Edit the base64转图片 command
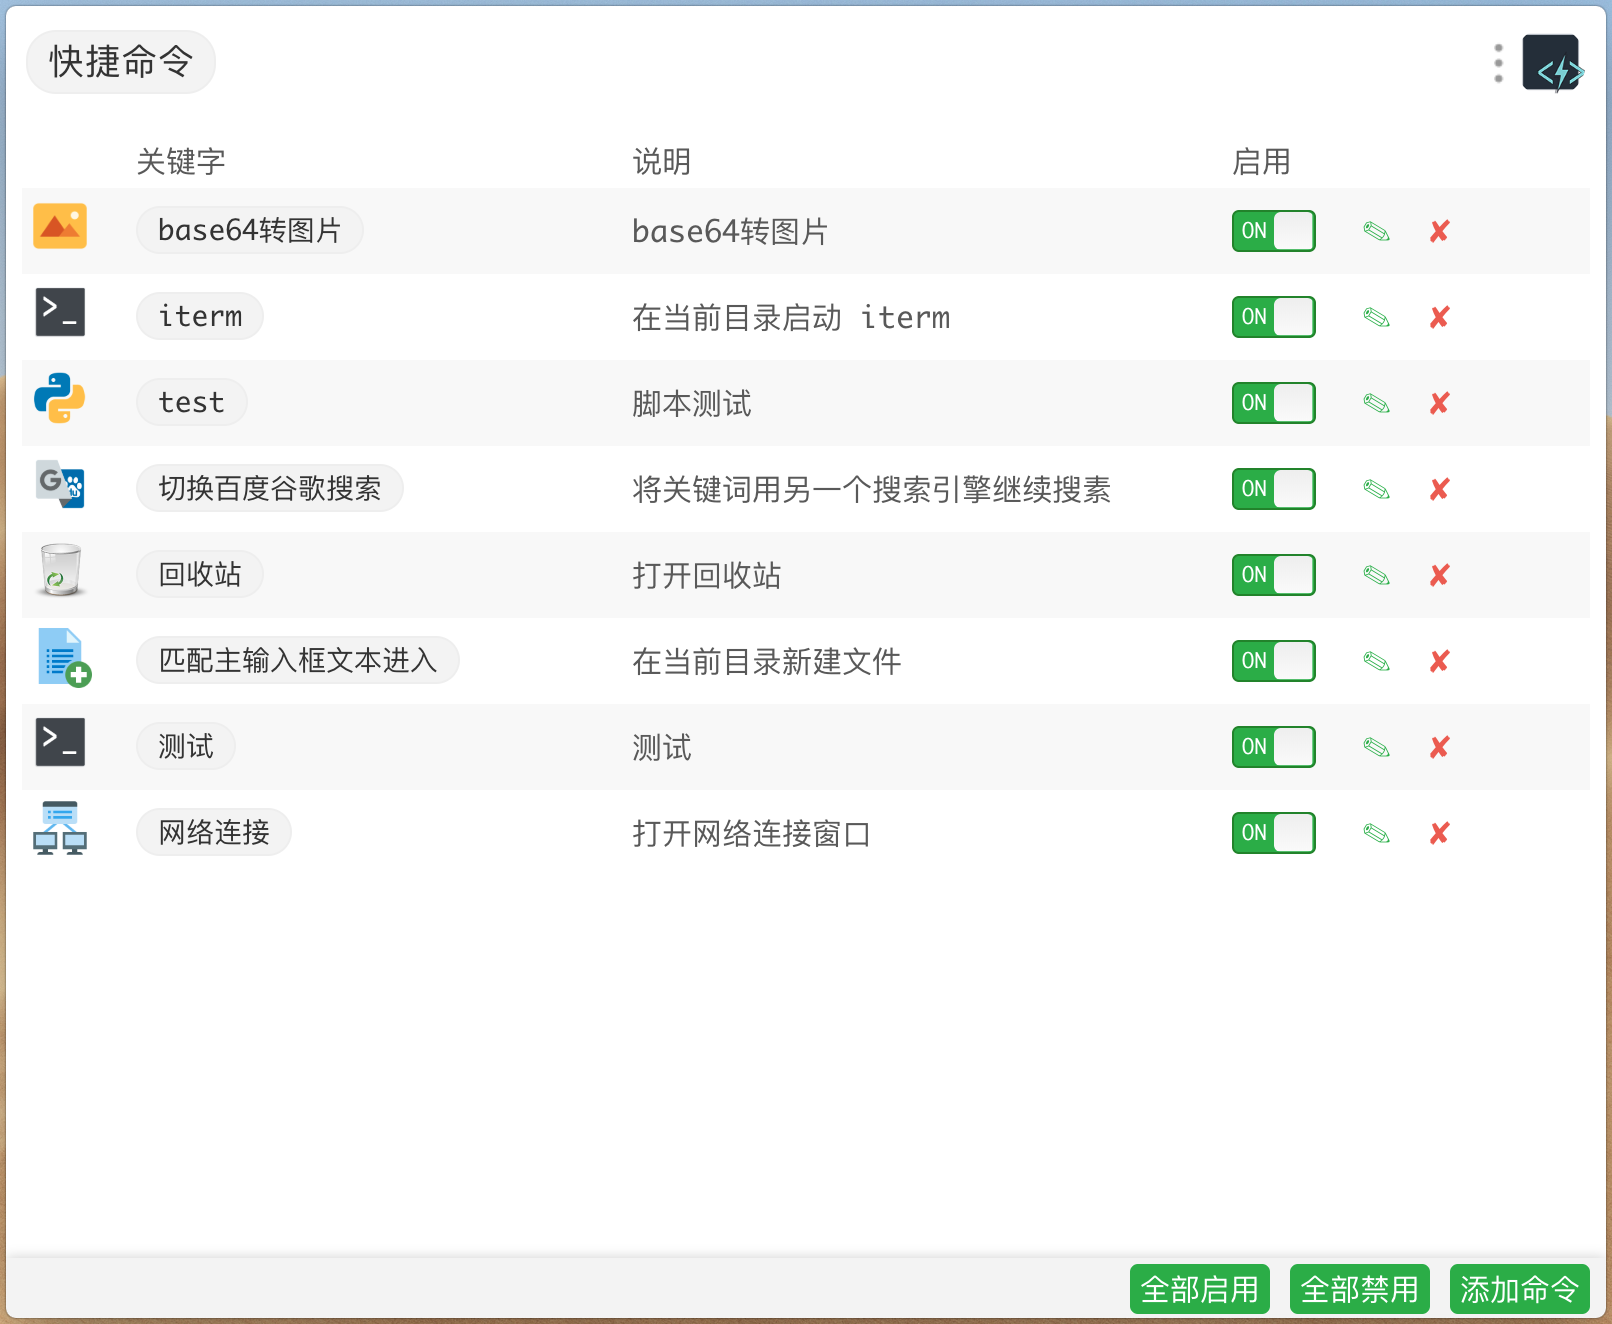Viewport: 1612px width, 1324px height. click(x=1377, y=232)
